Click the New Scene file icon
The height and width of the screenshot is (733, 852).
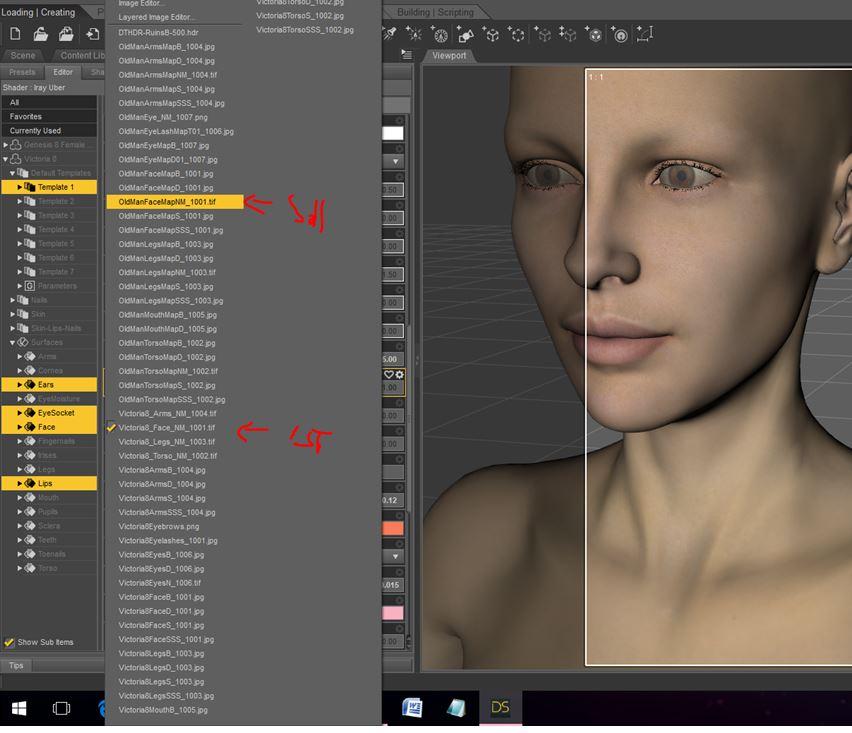coord(16,35)
